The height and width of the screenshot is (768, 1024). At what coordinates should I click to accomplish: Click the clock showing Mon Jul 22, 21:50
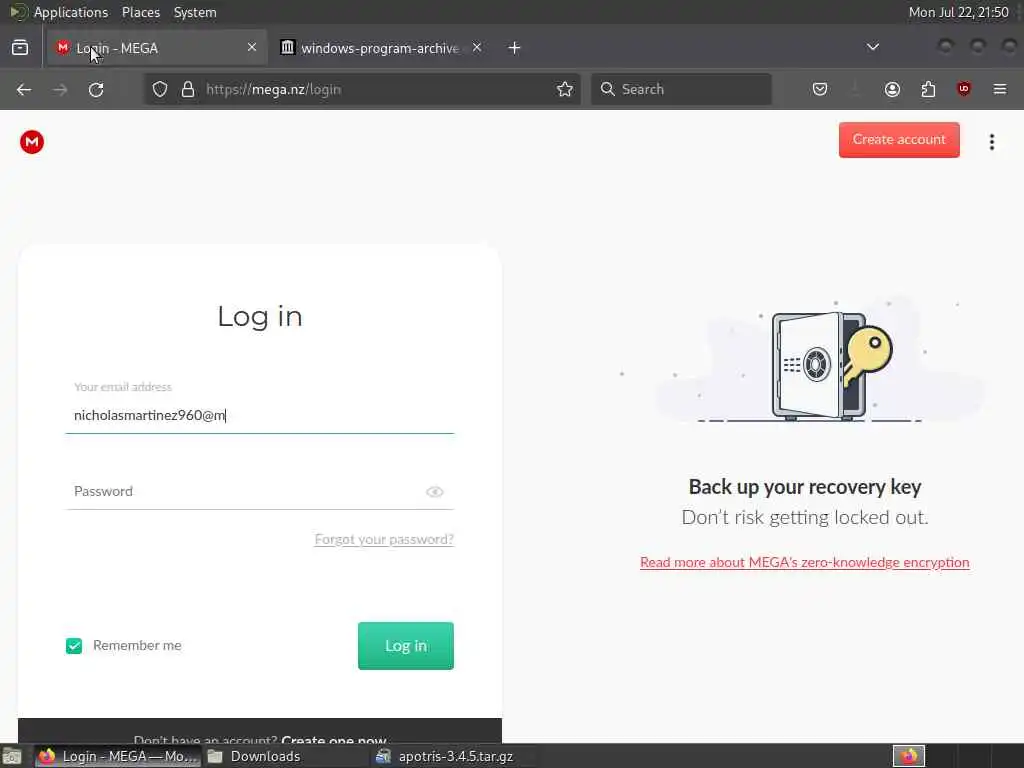958,12
